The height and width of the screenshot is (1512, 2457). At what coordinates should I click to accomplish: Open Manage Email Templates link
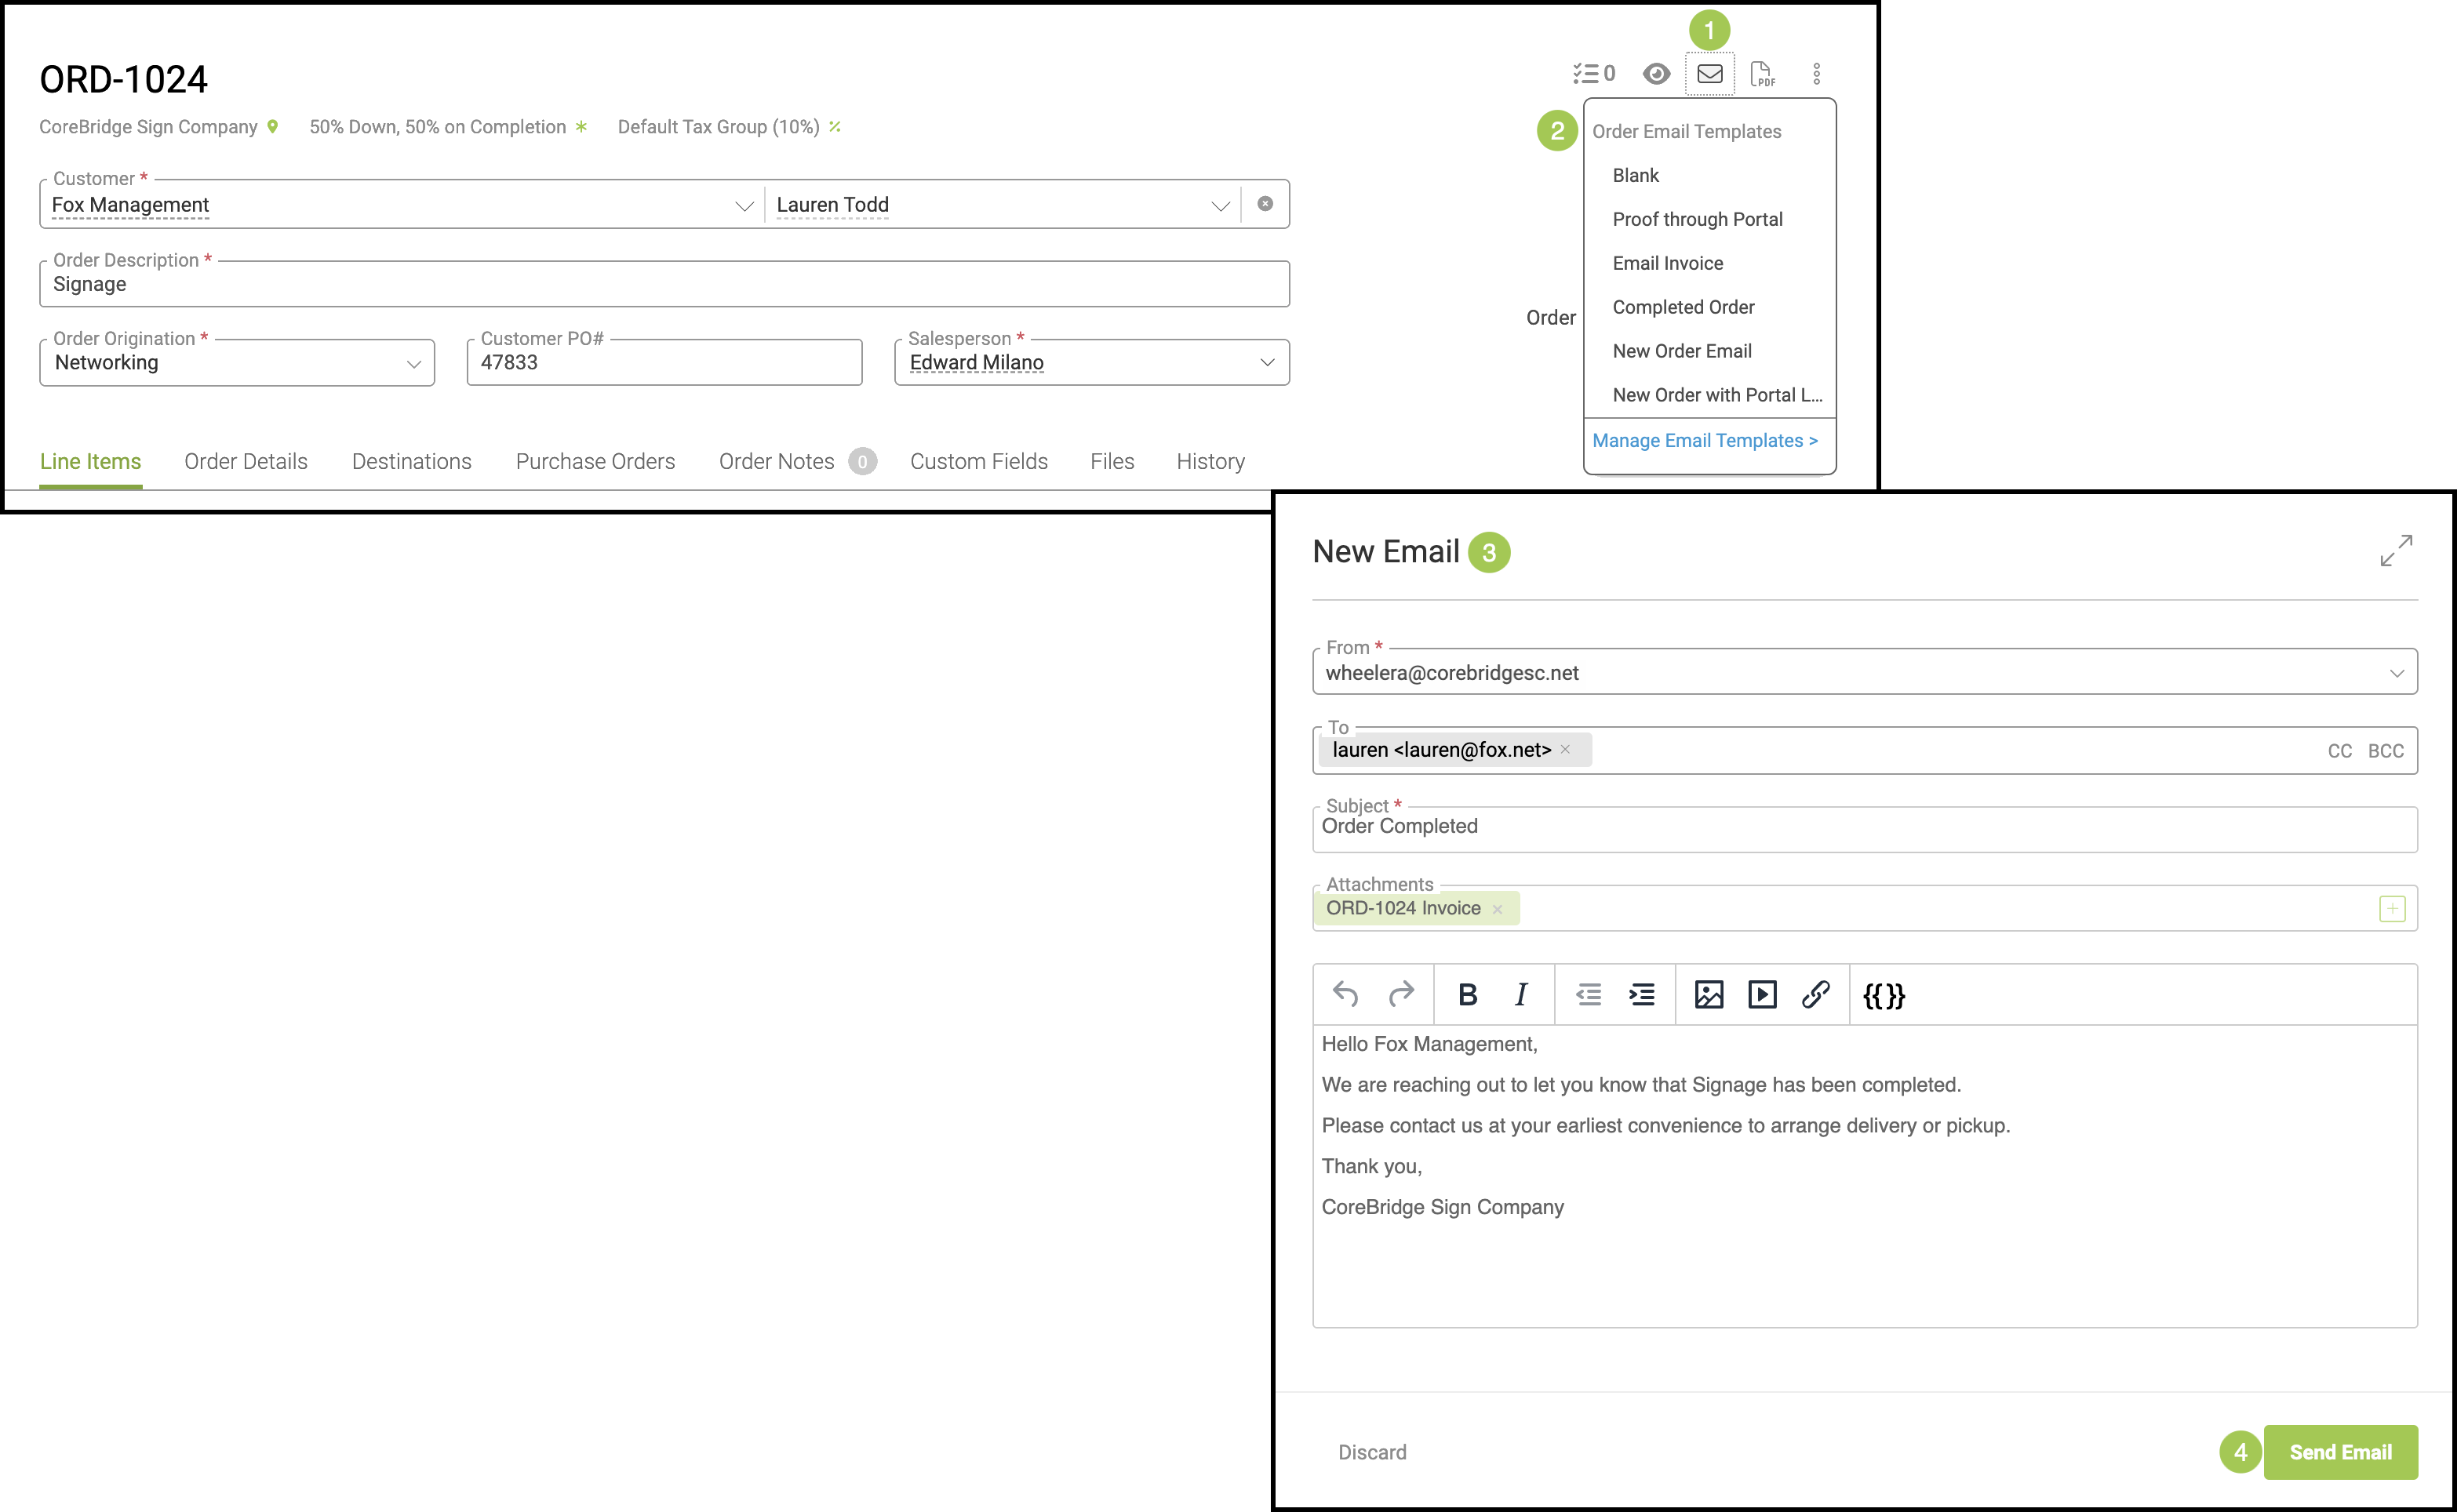(x=1704, y=440)
